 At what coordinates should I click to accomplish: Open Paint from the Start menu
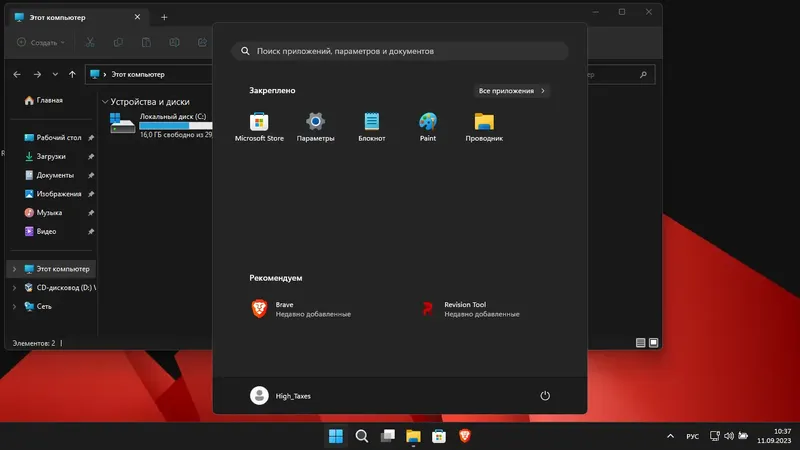[428, 127]
